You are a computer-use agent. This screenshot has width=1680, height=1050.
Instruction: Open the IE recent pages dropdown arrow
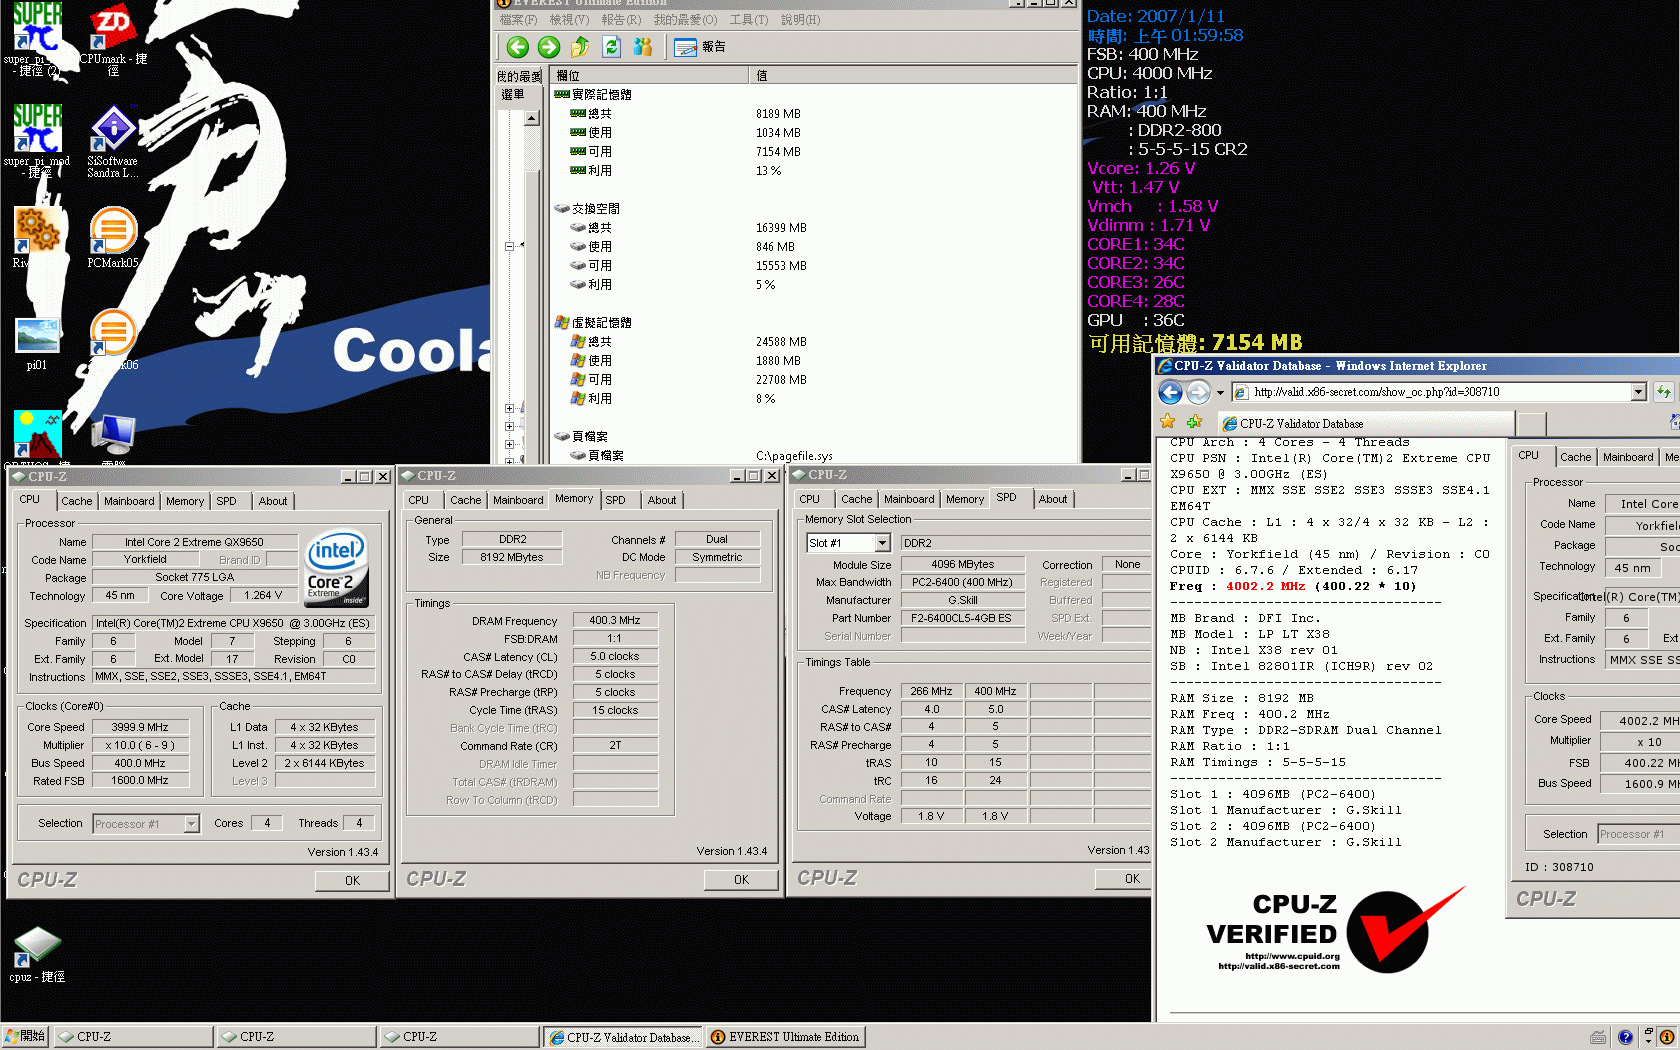(x=1220, y=392)
